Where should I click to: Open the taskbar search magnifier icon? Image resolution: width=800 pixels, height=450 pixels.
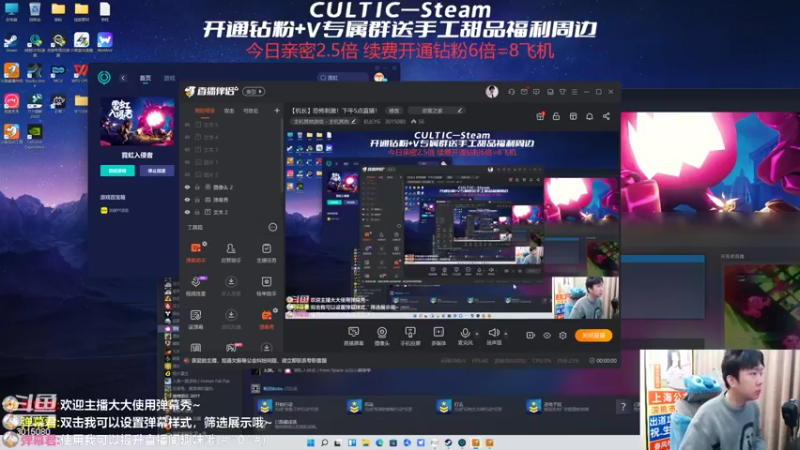324,443
